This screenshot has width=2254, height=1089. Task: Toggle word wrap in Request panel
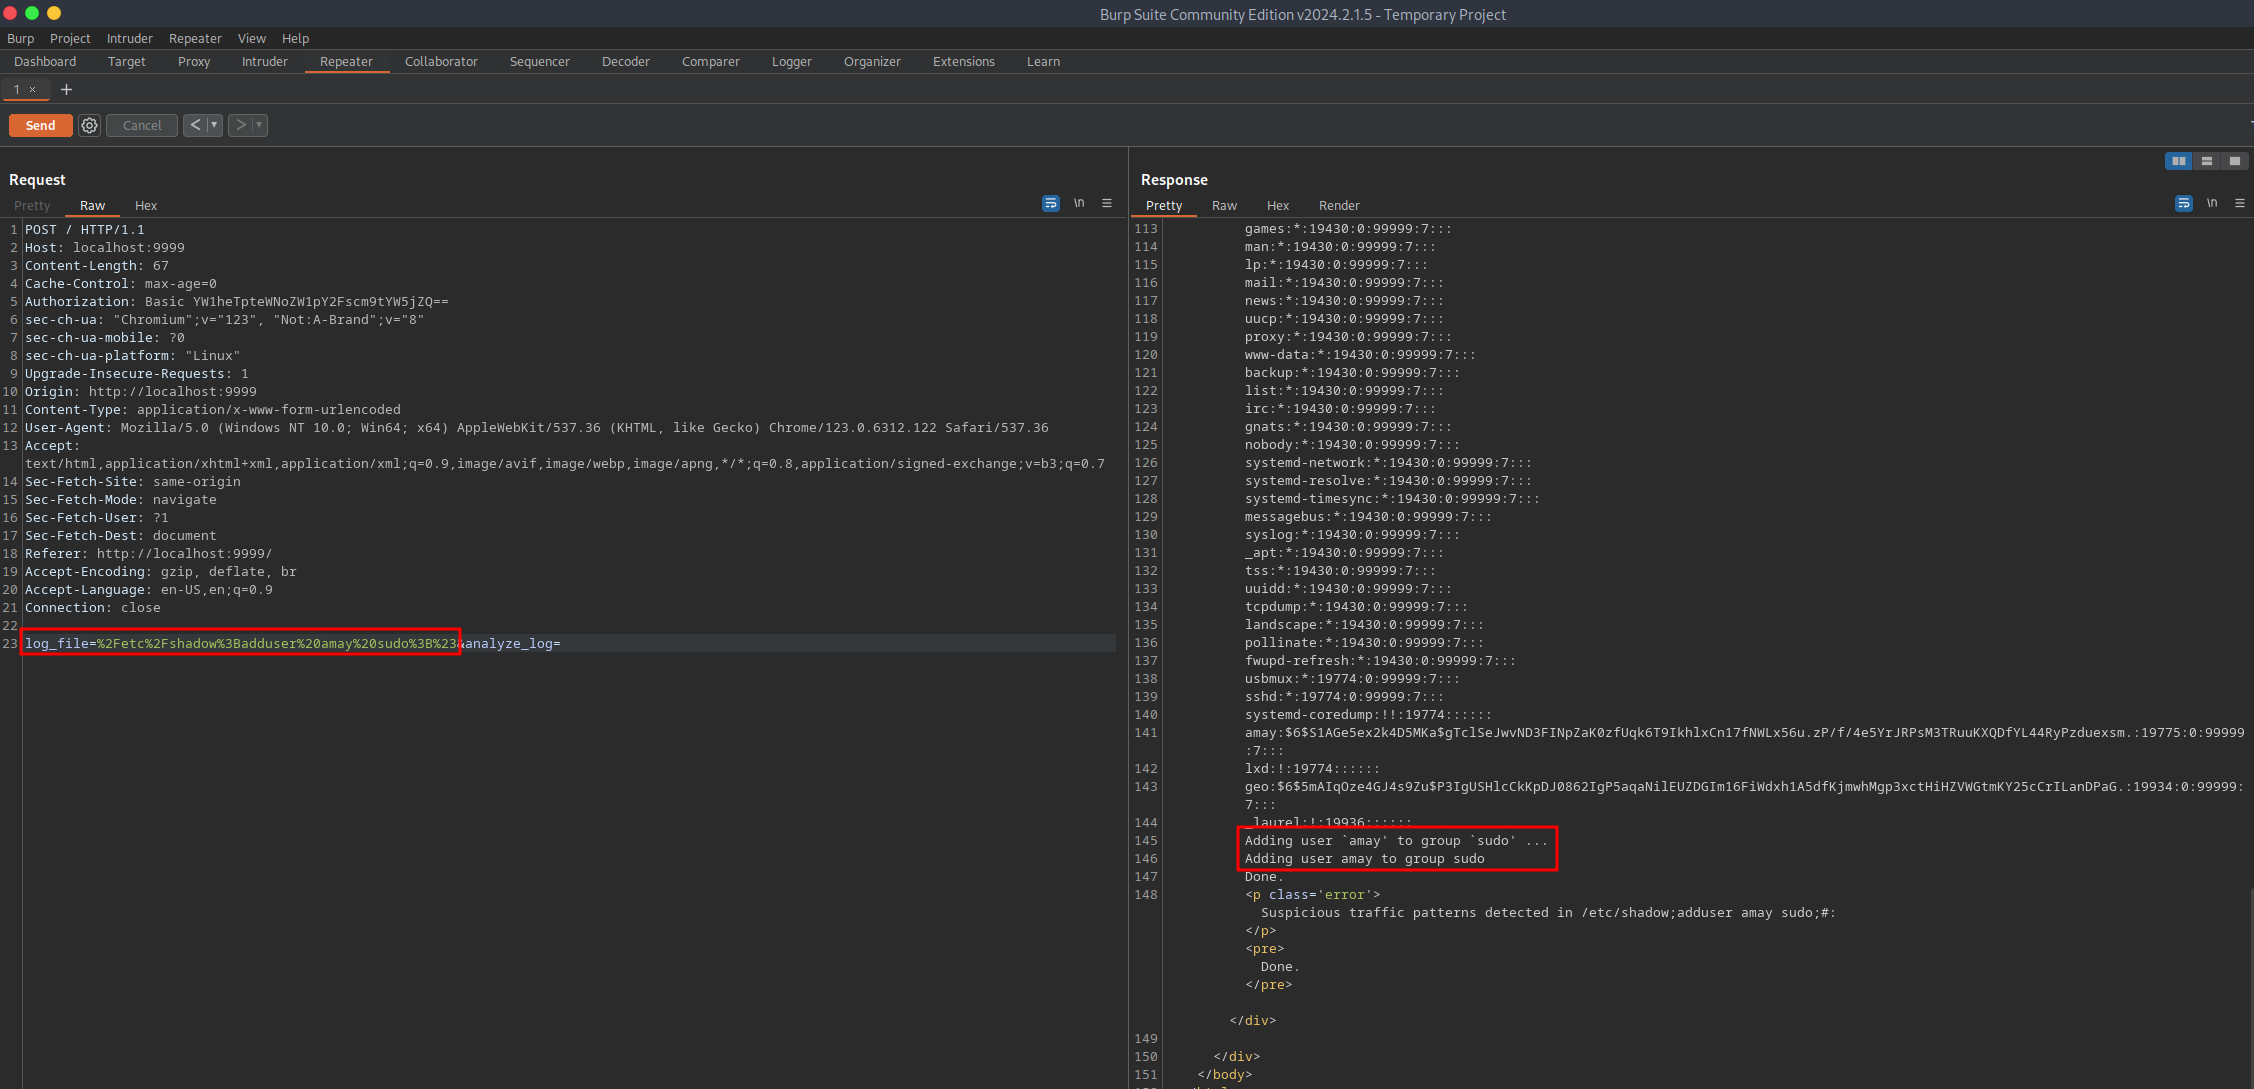tap(1050, 203)
